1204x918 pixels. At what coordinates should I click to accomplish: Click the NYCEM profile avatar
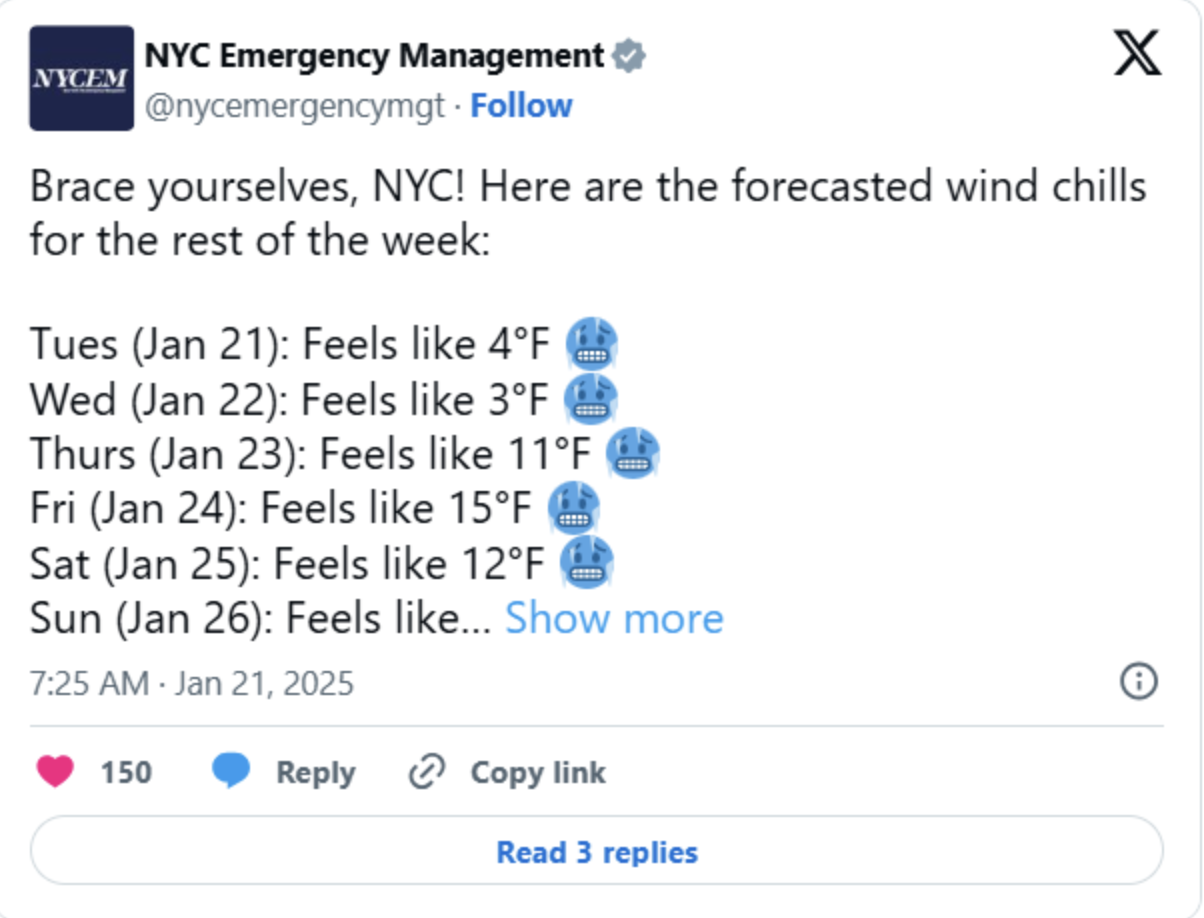click(x=81, y=78)
